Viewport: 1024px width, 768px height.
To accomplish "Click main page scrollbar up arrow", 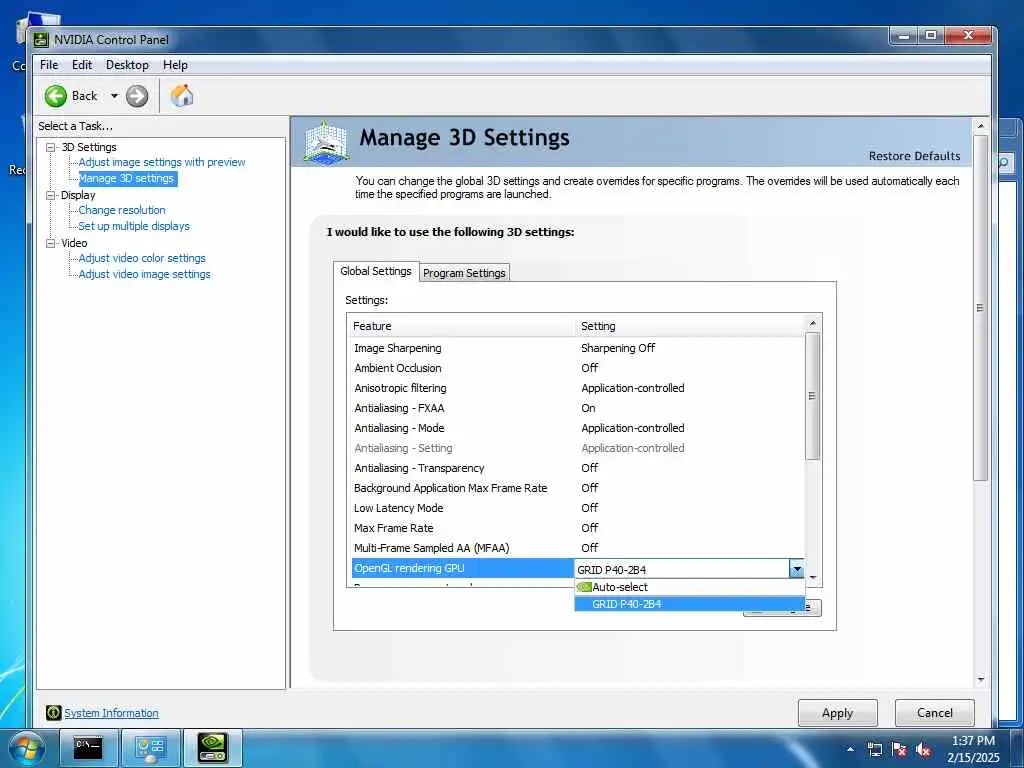I will point(980,125).
